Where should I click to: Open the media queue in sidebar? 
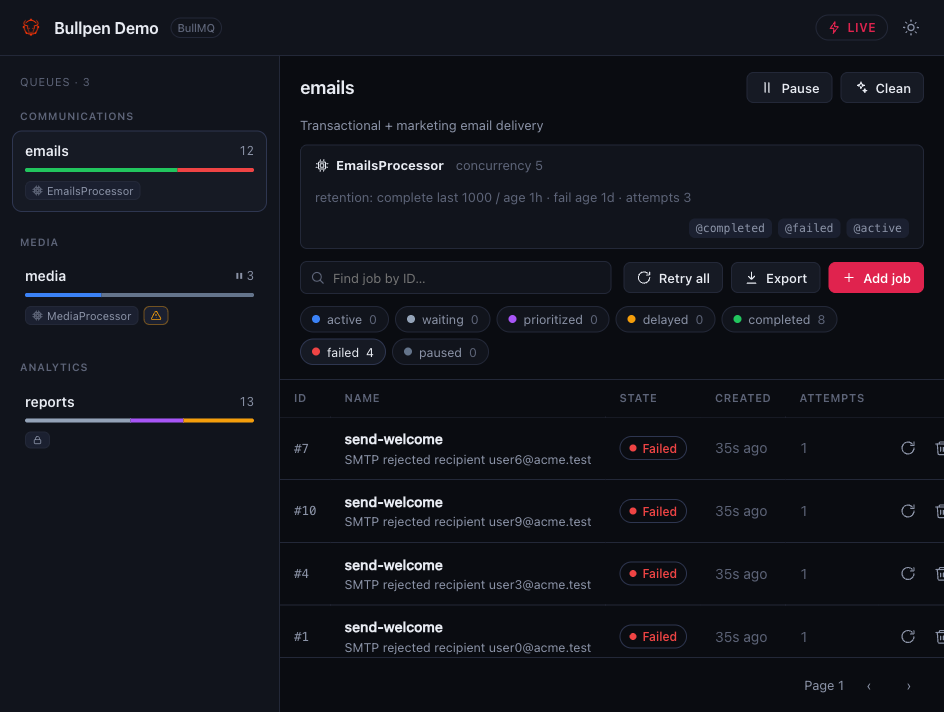(x=139, y=296)
